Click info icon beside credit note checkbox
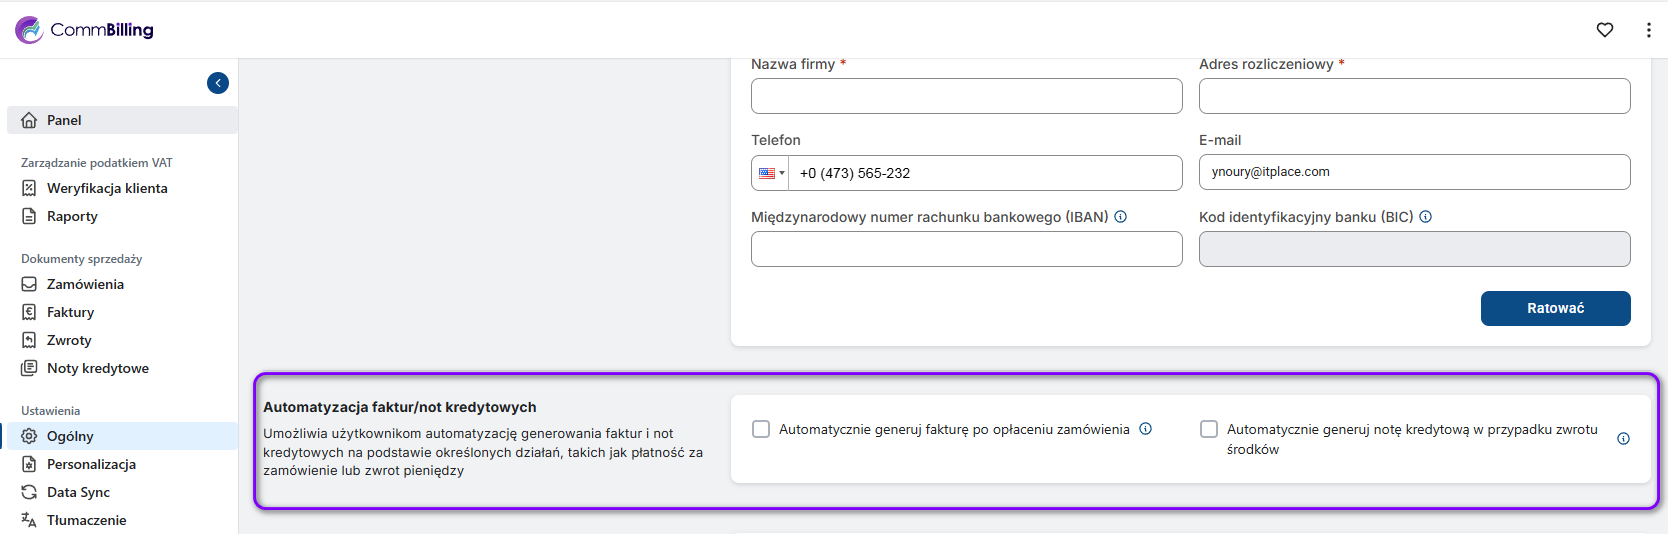This screenshot has width=1668, height=534. click(x=1623, y=439)
